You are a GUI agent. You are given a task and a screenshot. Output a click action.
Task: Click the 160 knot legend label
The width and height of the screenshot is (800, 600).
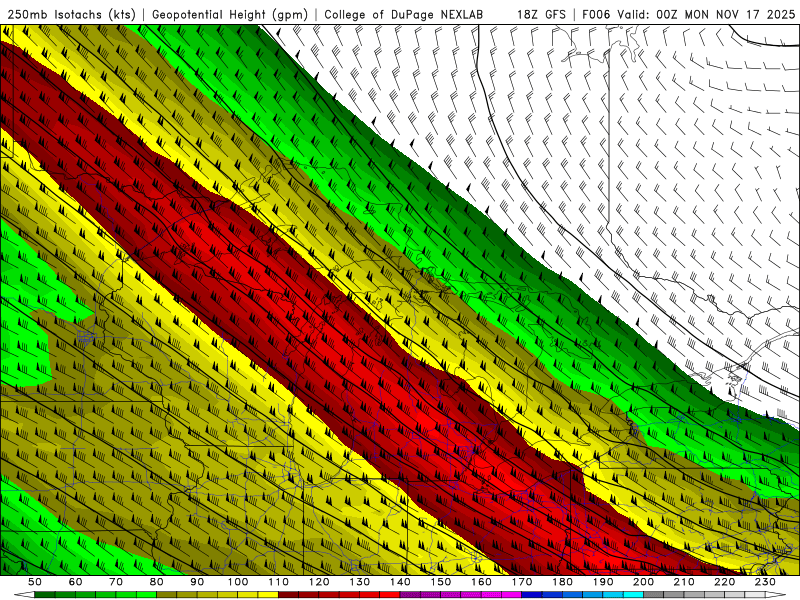coord(481,582)
